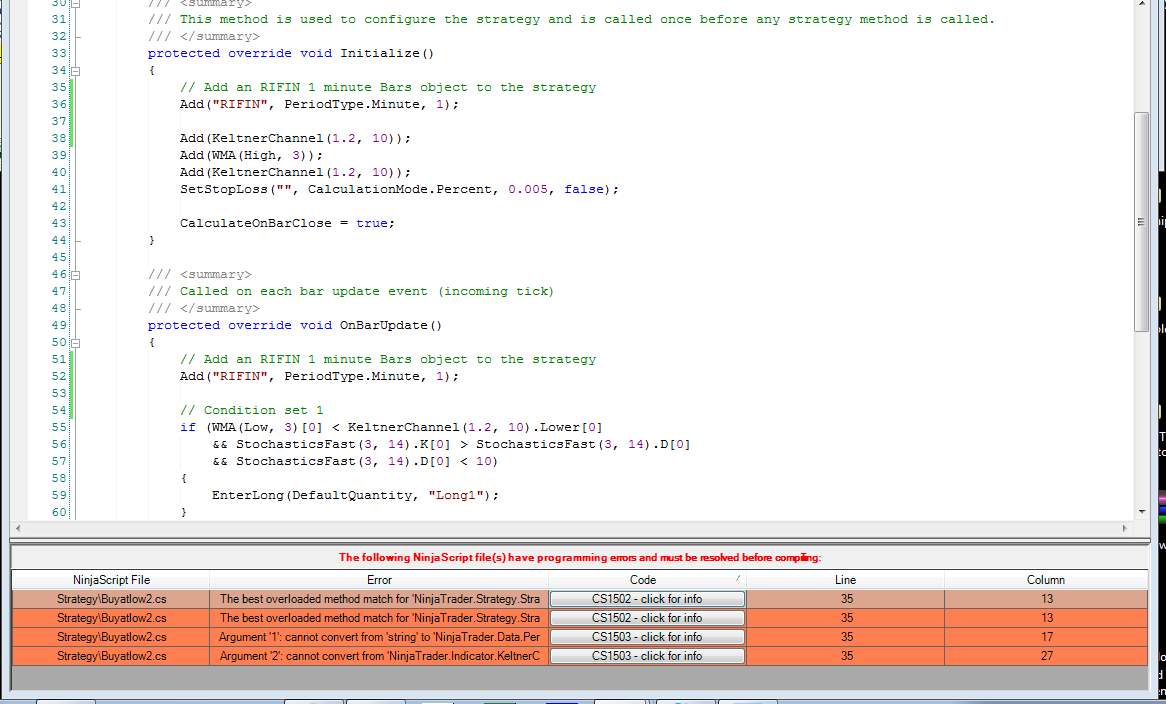Click line number 55 in the gutter
1166x704 pixels.
59,427
